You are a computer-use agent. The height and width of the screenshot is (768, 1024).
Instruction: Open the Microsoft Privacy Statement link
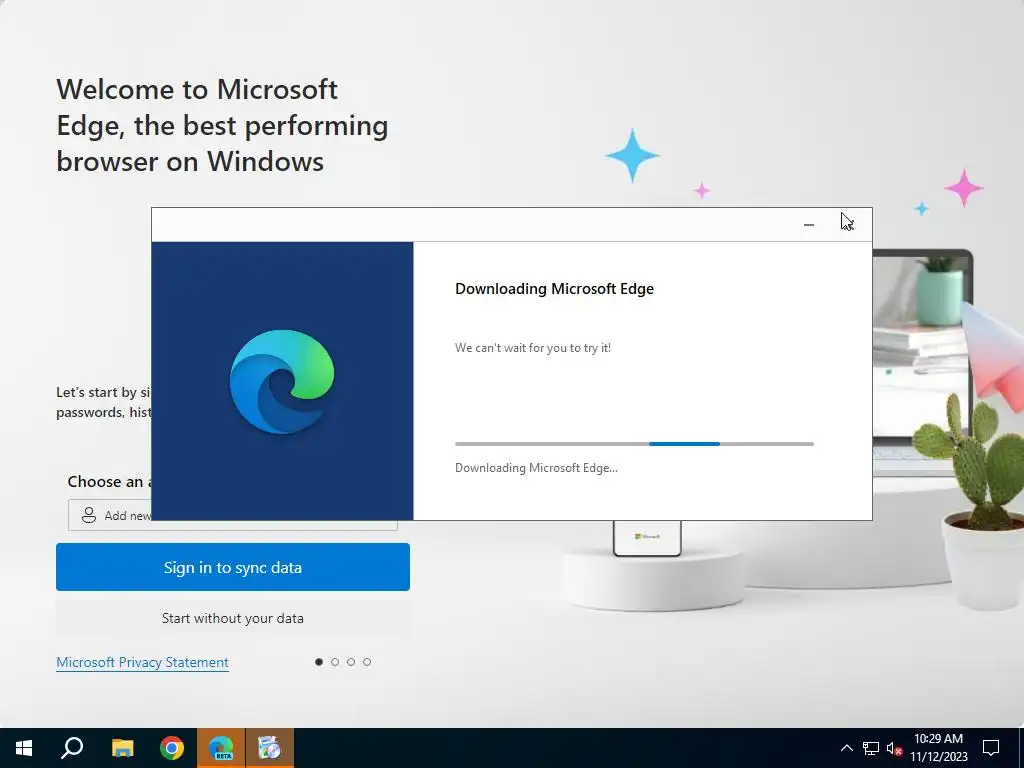[142, 662]
